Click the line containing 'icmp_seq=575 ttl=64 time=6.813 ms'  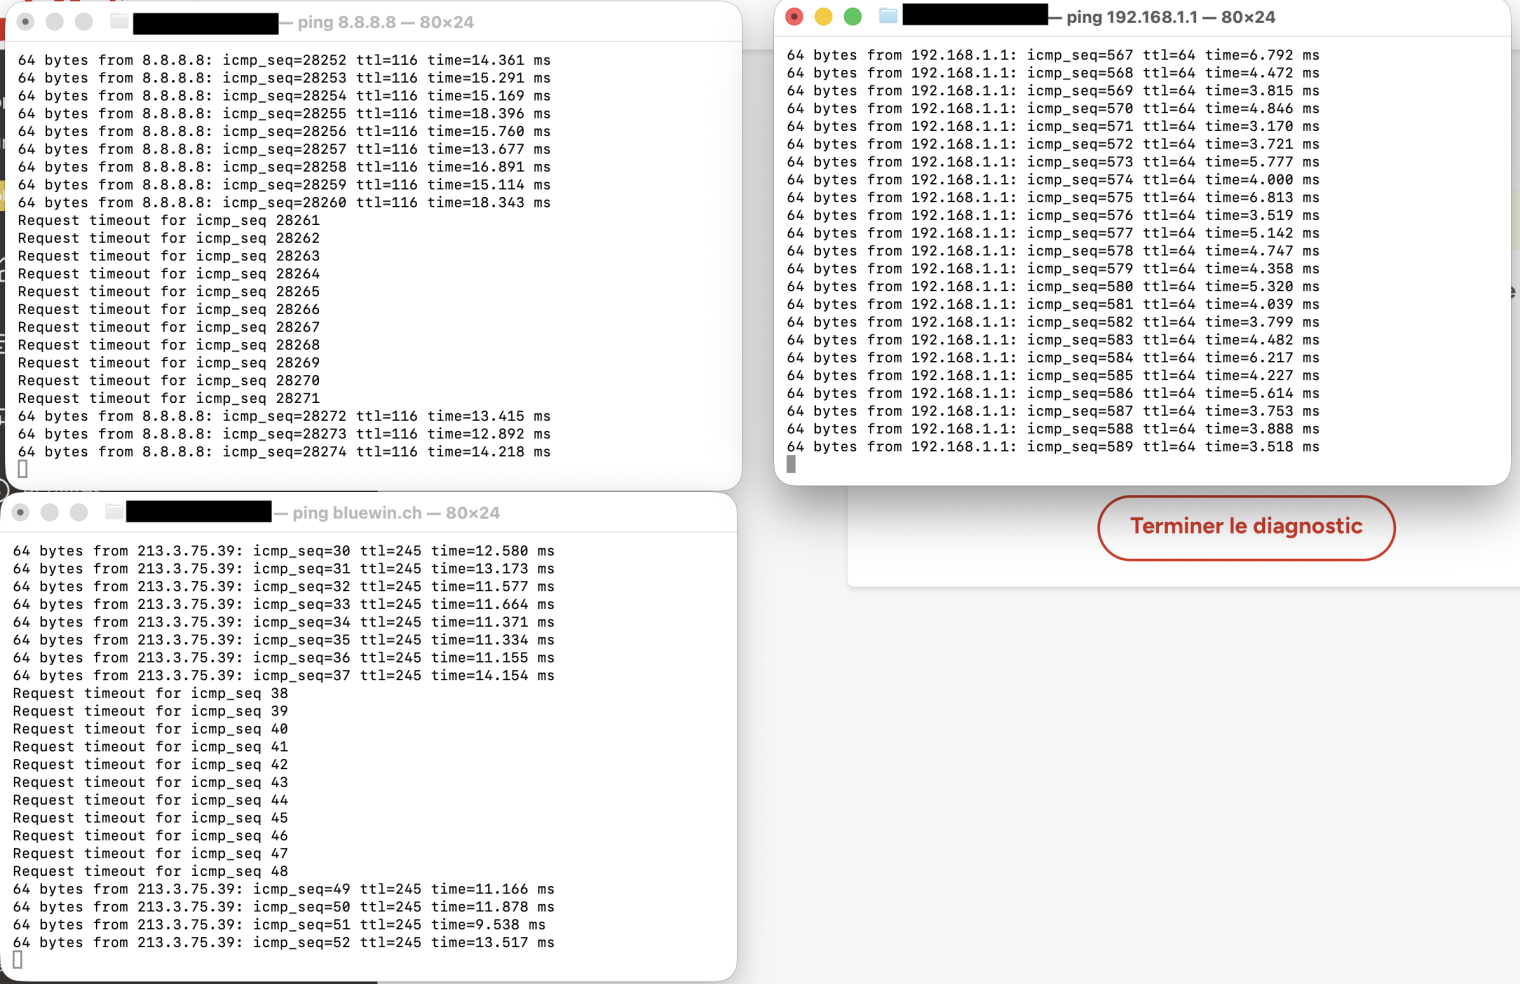point(1053,197)
